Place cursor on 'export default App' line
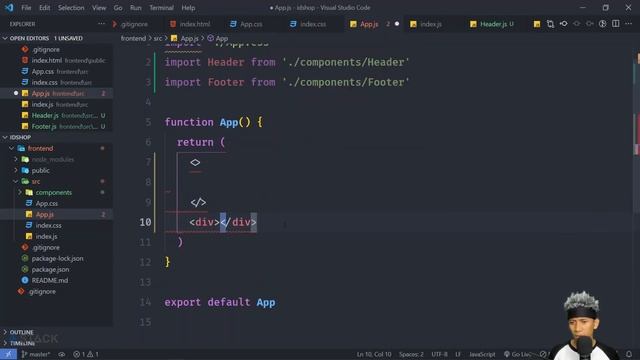 pos(220,302)
